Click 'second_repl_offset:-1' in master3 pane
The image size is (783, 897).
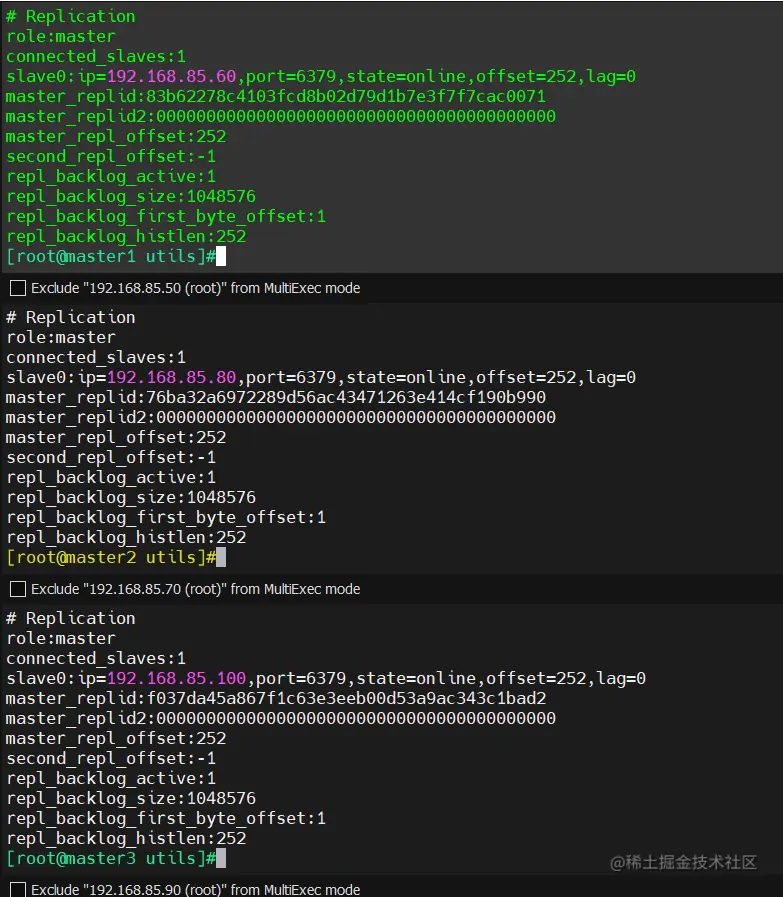pos(111,758)
